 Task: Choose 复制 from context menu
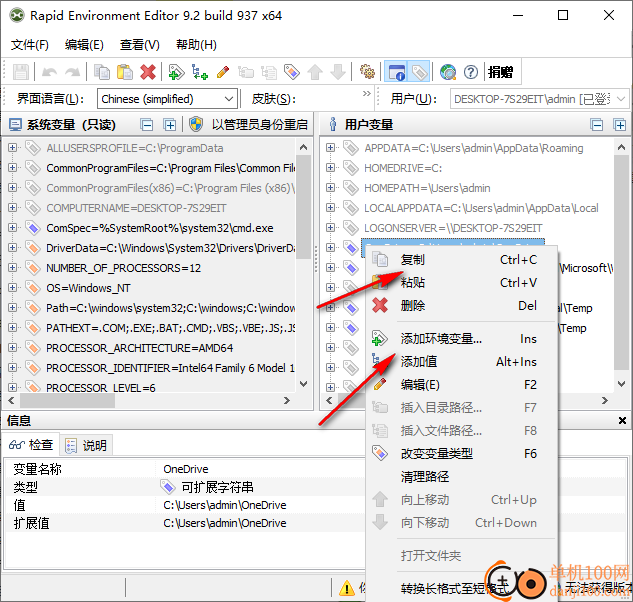pos(462,260)
